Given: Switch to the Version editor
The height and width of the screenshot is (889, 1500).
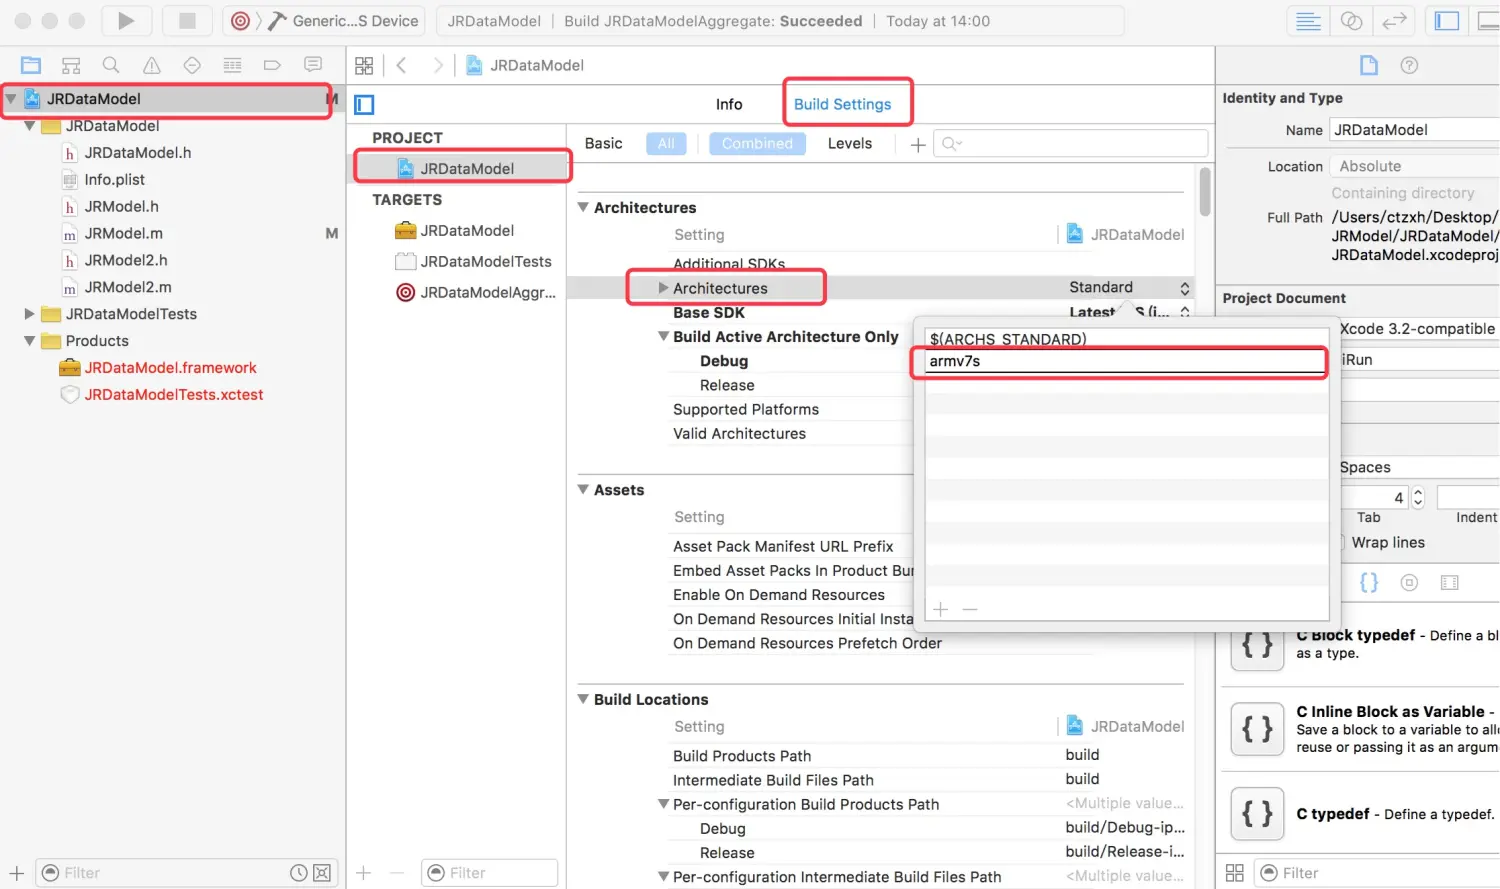Looking at the screenshot, I should tap(1394, 21).
